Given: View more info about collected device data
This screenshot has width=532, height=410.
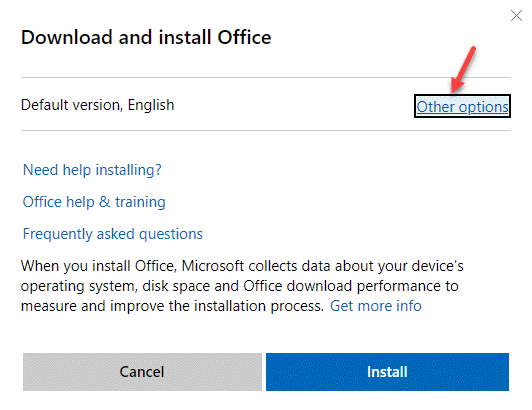Looking at the screenshot, I should pos(376,306).
